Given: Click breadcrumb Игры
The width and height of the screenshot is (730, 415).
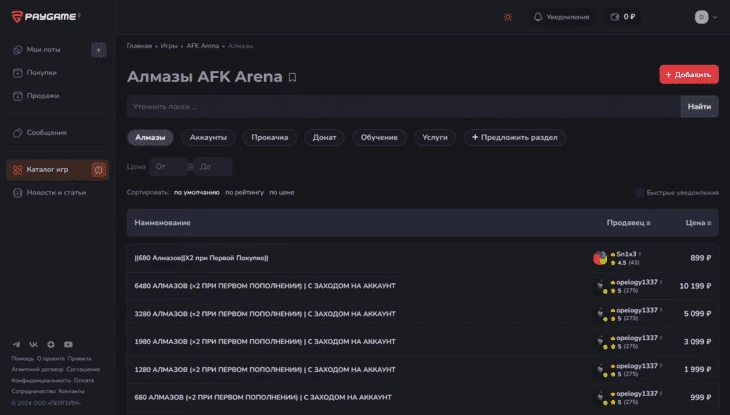Looking at the screenshot, I should pos(169,46).
